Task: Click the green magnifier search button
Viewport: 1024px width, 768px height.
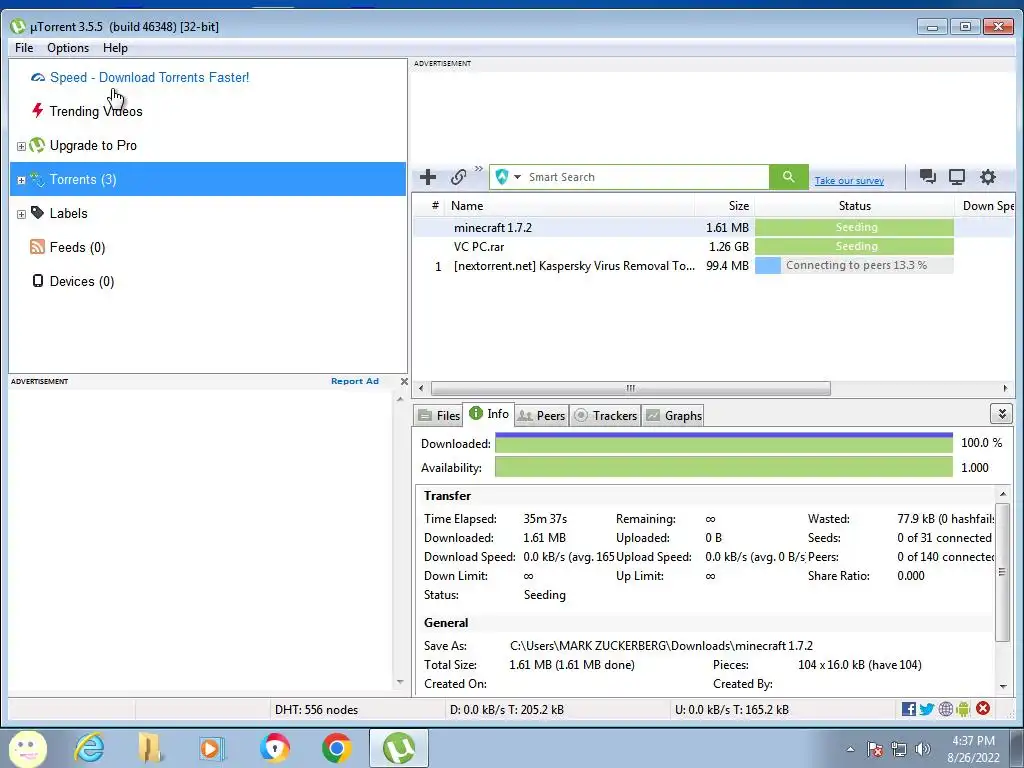Action: click(789, 177)
